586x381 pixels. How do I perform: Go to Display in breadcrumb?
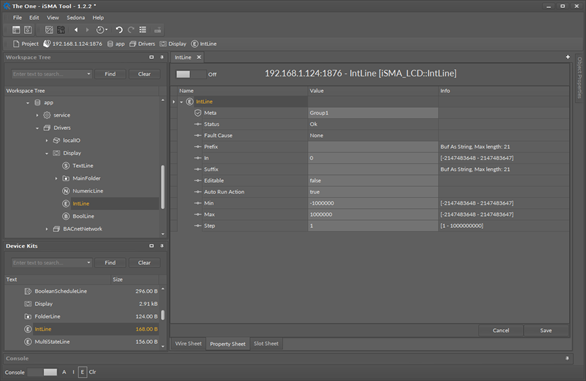[x=173, y=44]
